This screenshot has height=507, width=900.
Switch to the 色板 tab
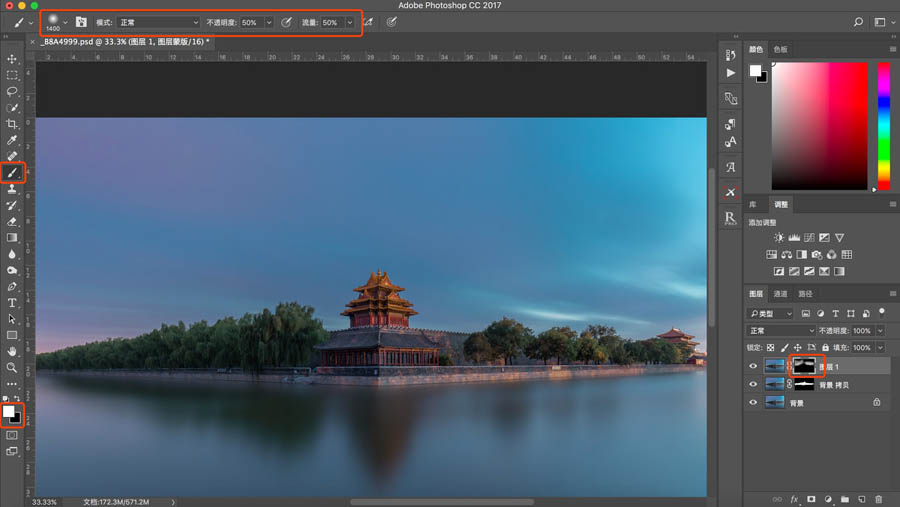point(781,49)
